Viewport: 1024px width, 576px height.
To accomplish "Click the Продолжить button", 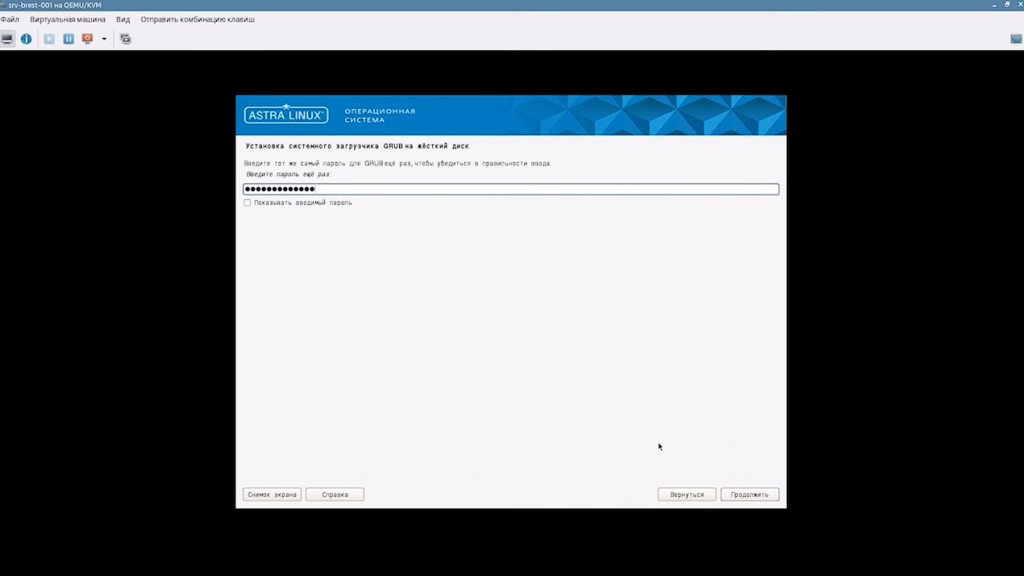I will 749,495.
